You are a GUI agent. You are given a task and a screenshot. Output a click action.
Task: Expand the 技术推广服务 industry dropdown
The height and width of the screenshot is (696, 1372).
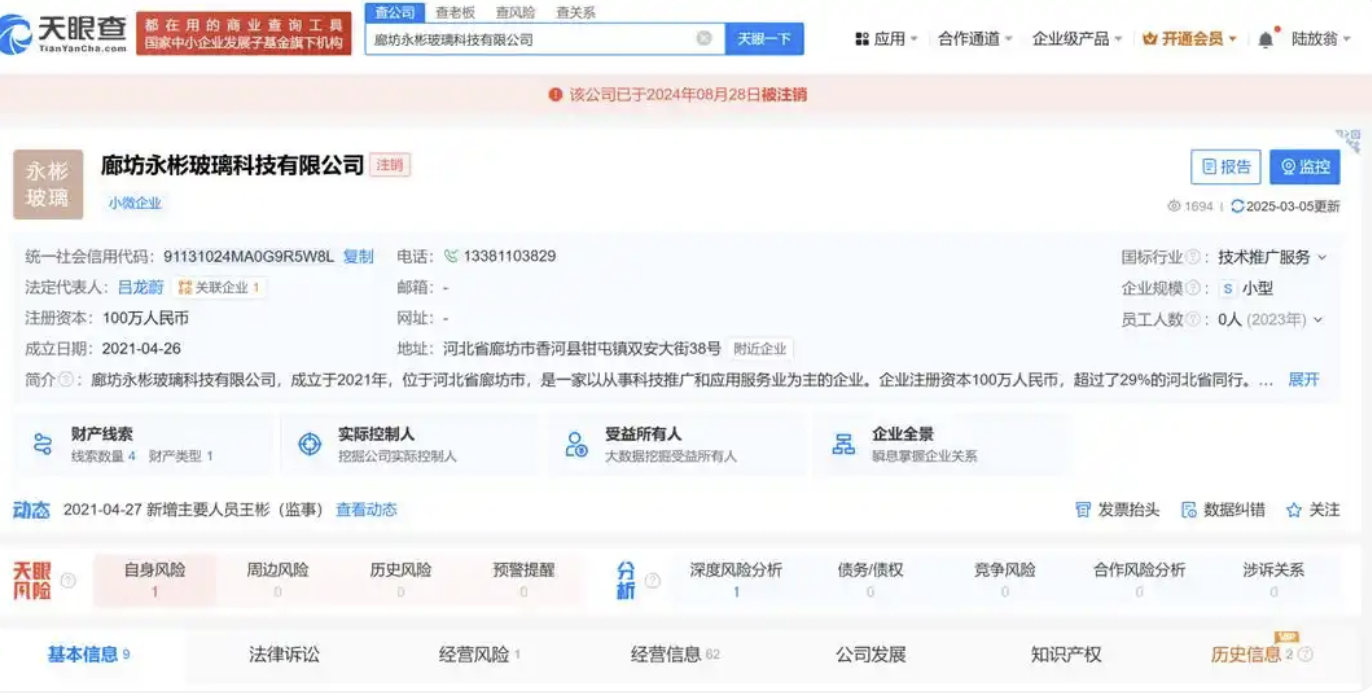coord(1322,257)
